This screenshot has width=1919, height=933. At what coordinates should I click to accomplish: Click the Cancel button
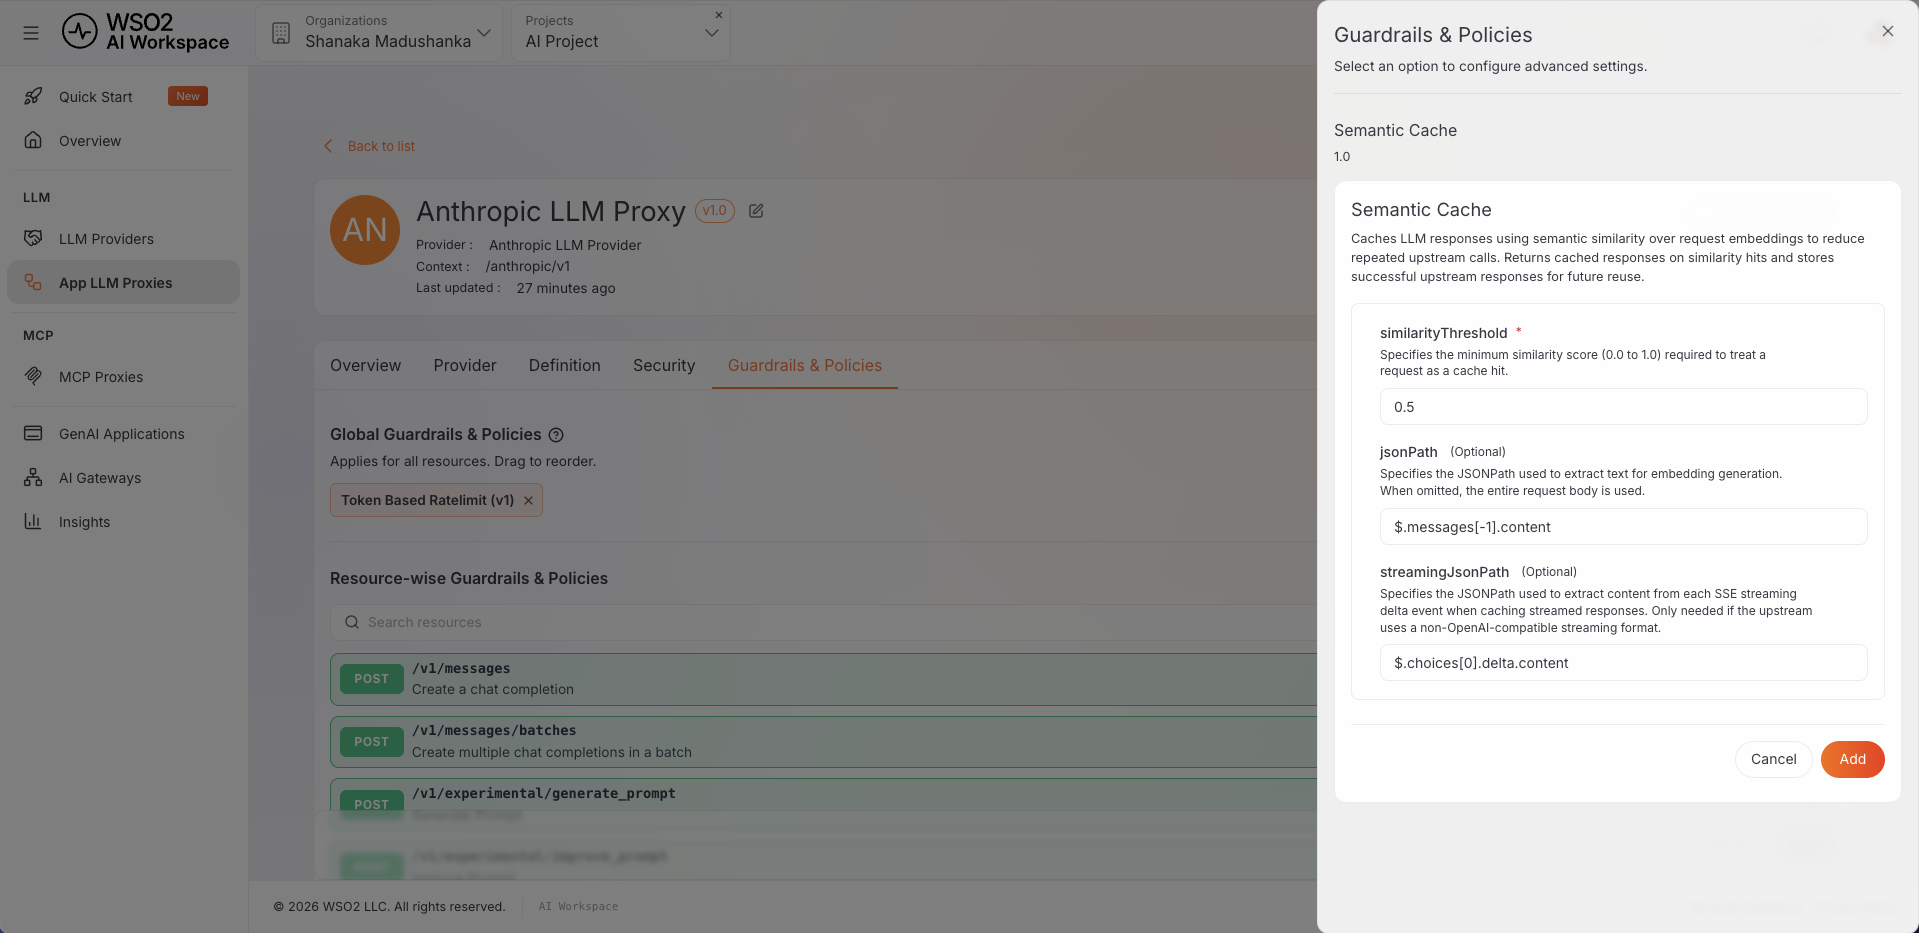click(x=1773, y=759)
